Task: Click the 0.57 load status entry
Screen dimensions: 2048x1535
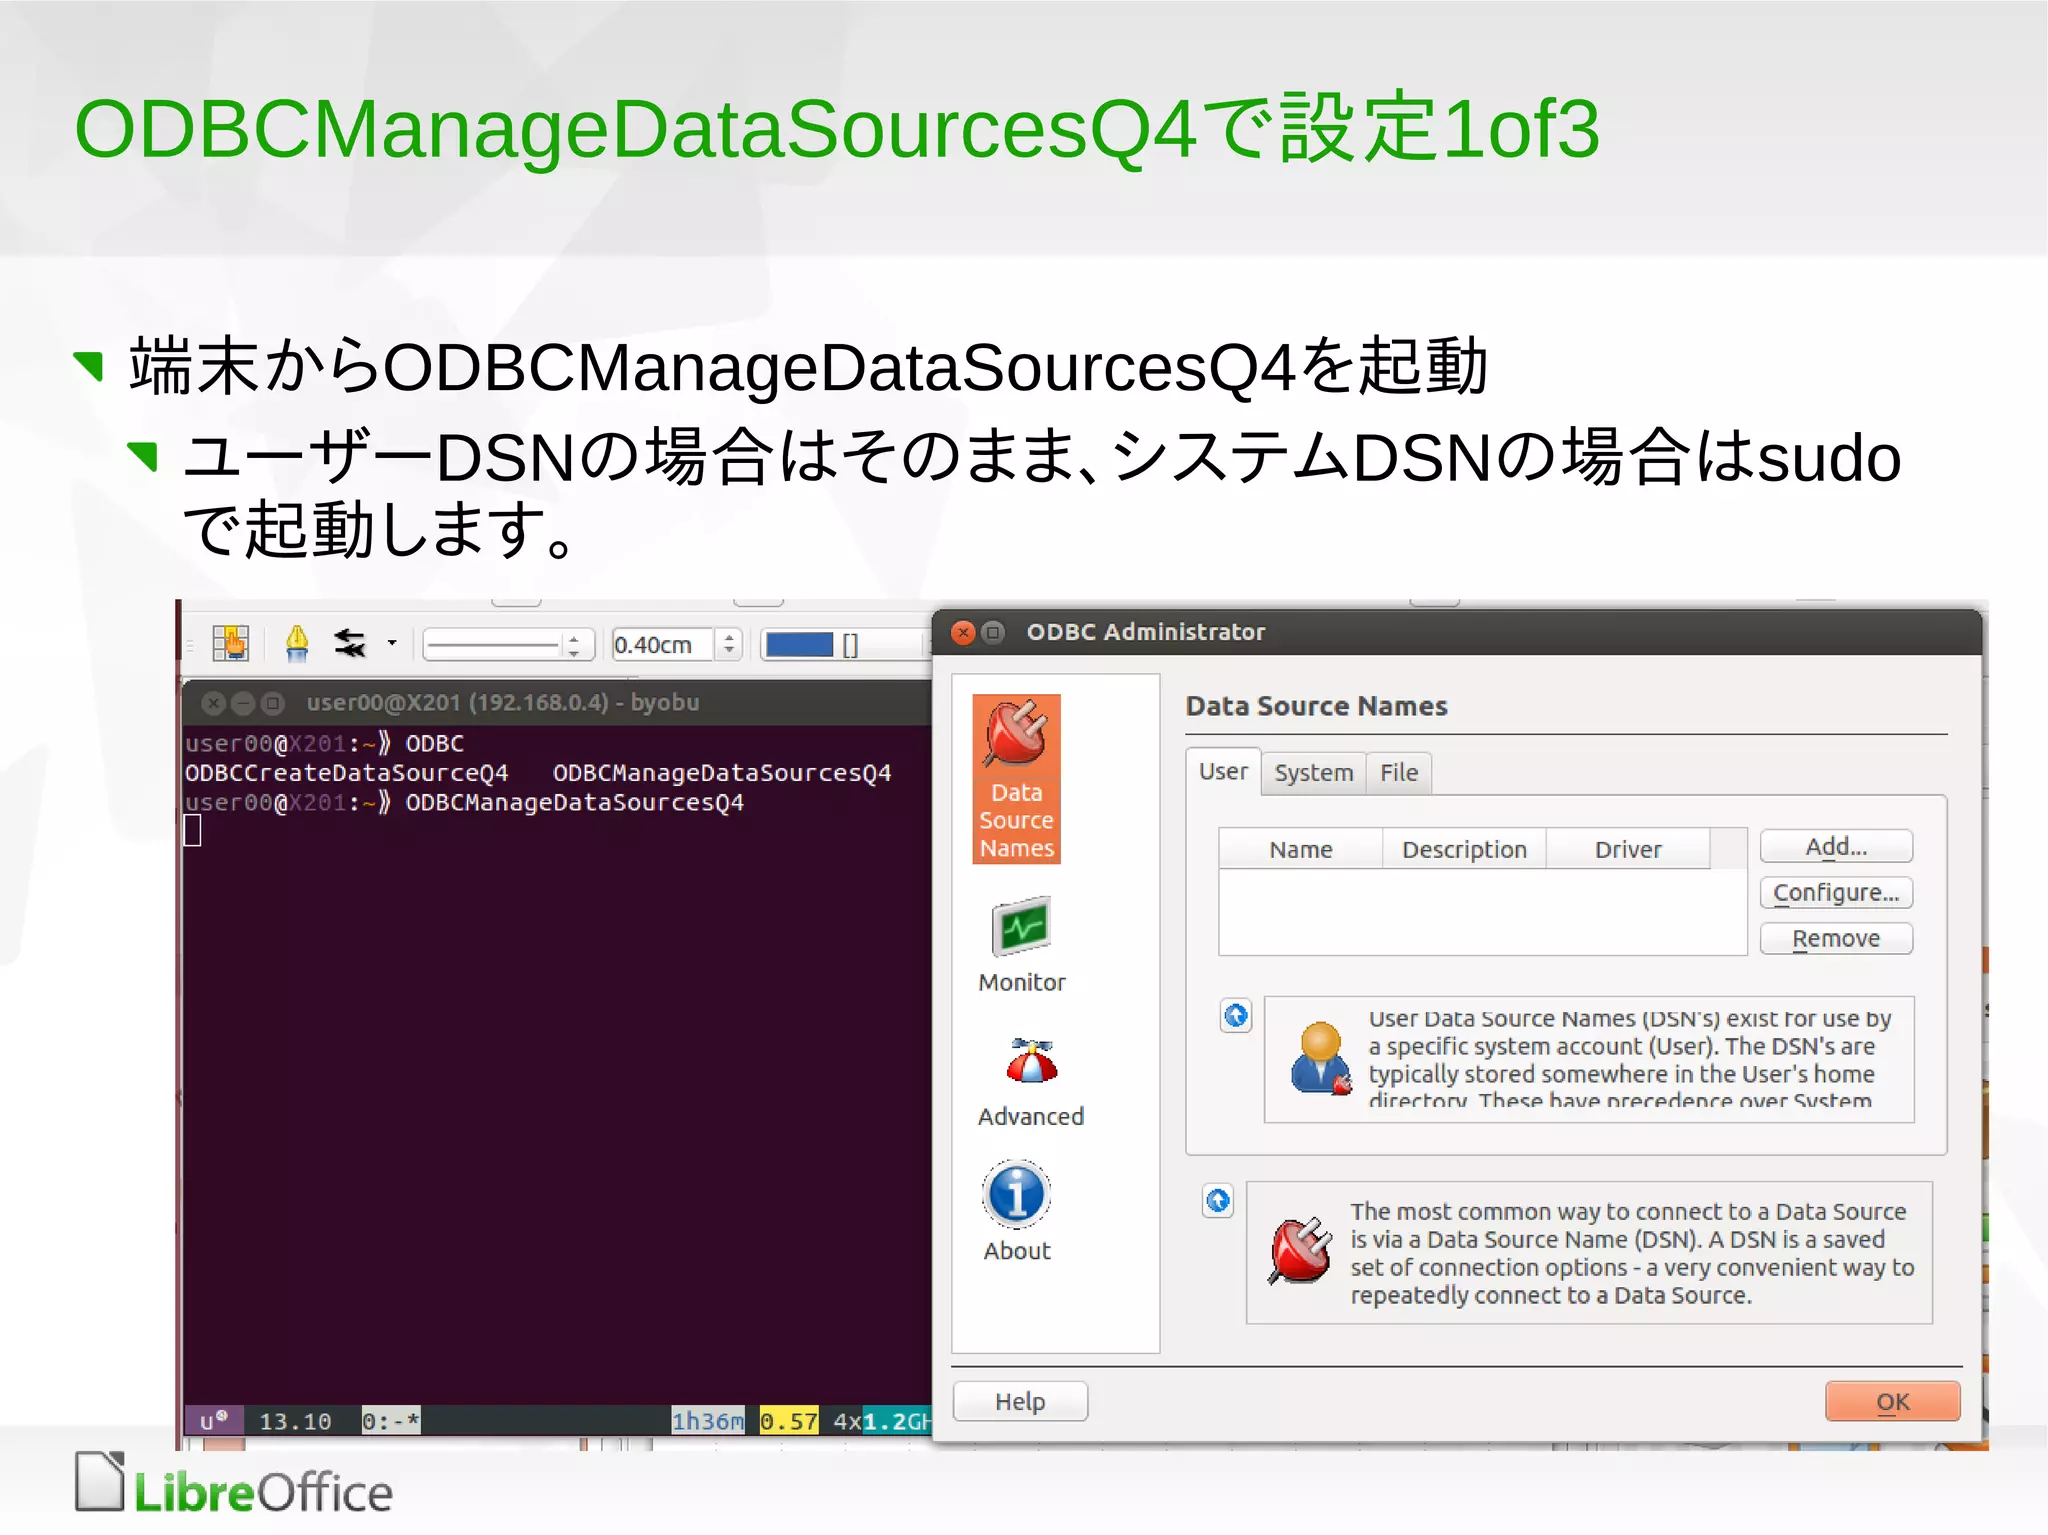Action: (789, 1421)
